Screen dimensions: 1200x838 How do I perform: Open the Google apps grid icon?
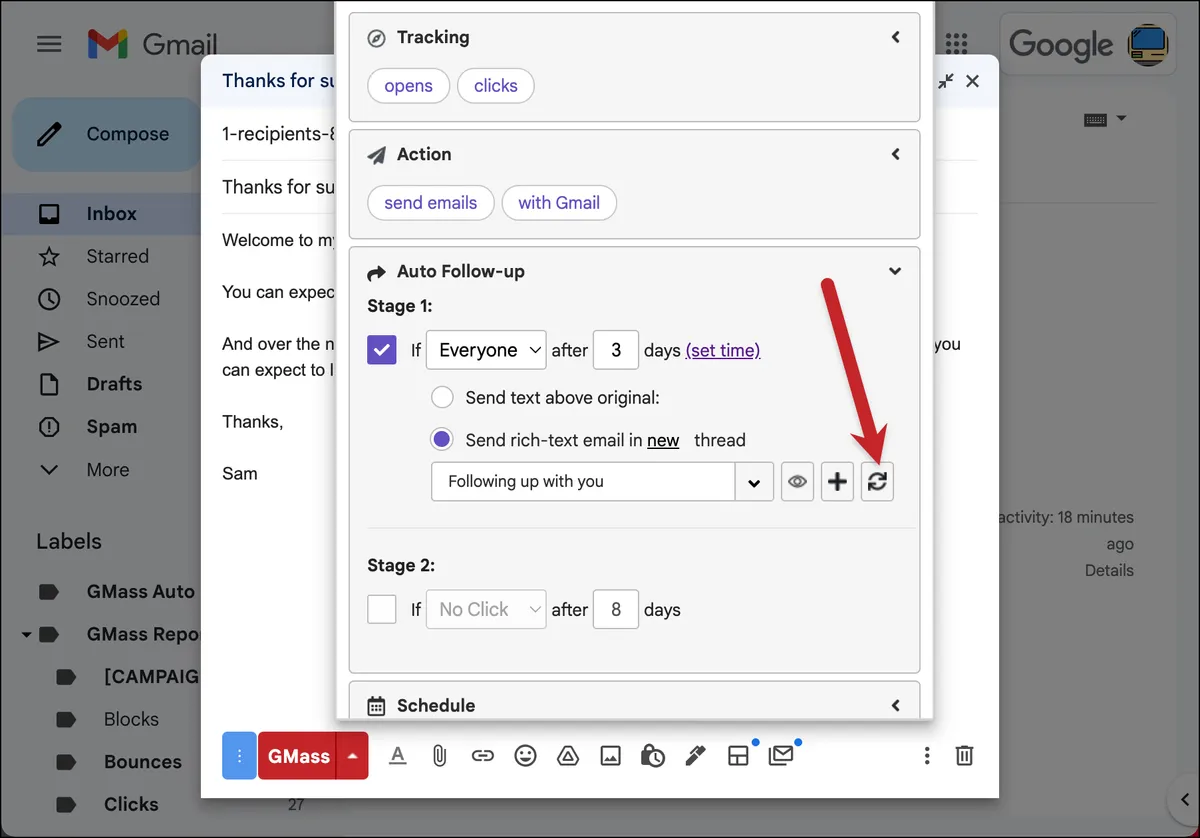point(956,44)
